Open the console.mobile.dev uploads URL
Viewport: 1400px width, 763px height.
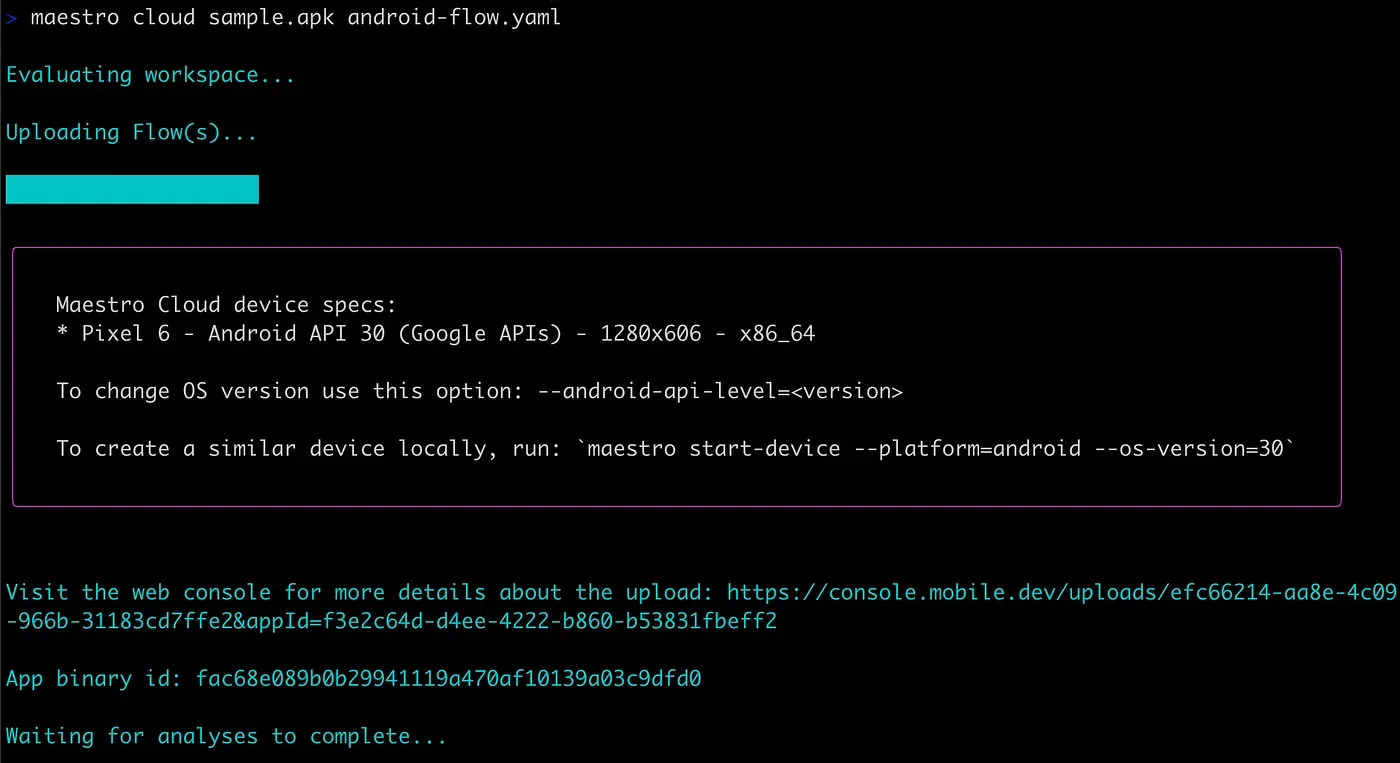click(x=1060, y=592)
